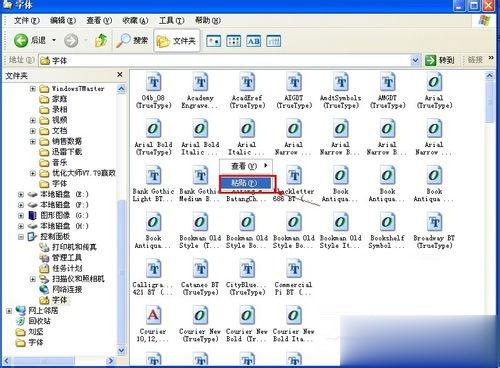The width and height of the screenshot is (500, 368).
Task: Collapse the 控制面板 tree node
Action: 21,237
